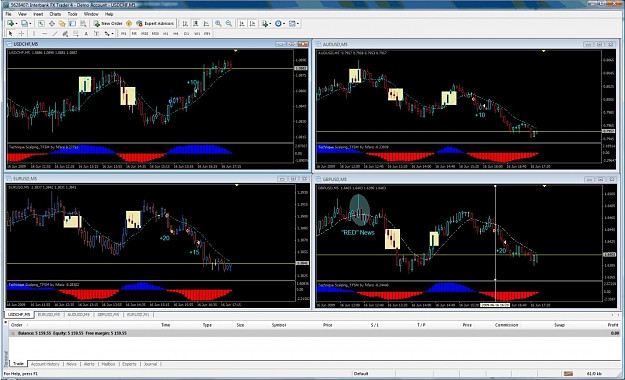
Task: Open a new chart via toolbar icon
Action: click(10, 24)
